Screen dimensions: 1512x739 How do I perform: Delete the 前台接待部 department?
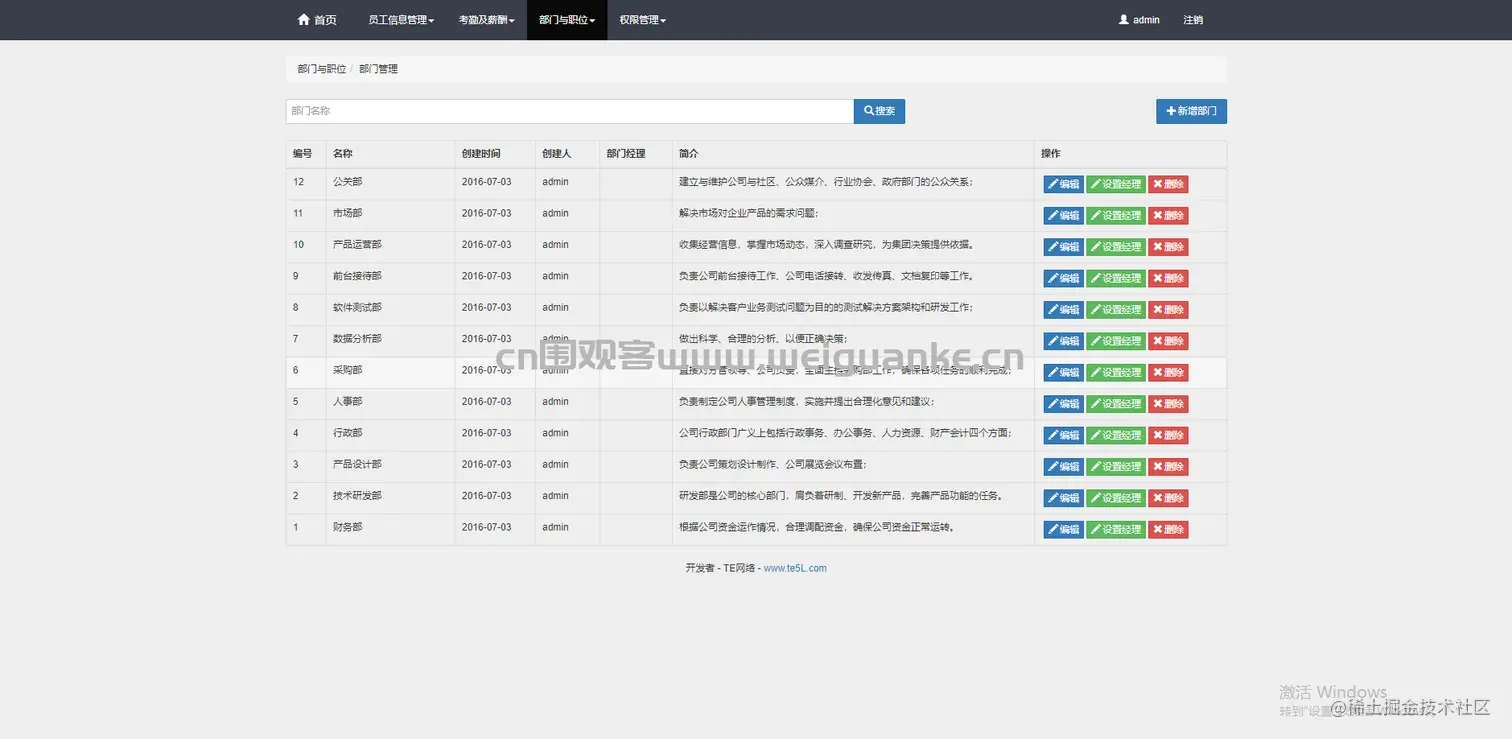tap(1168, 278)
